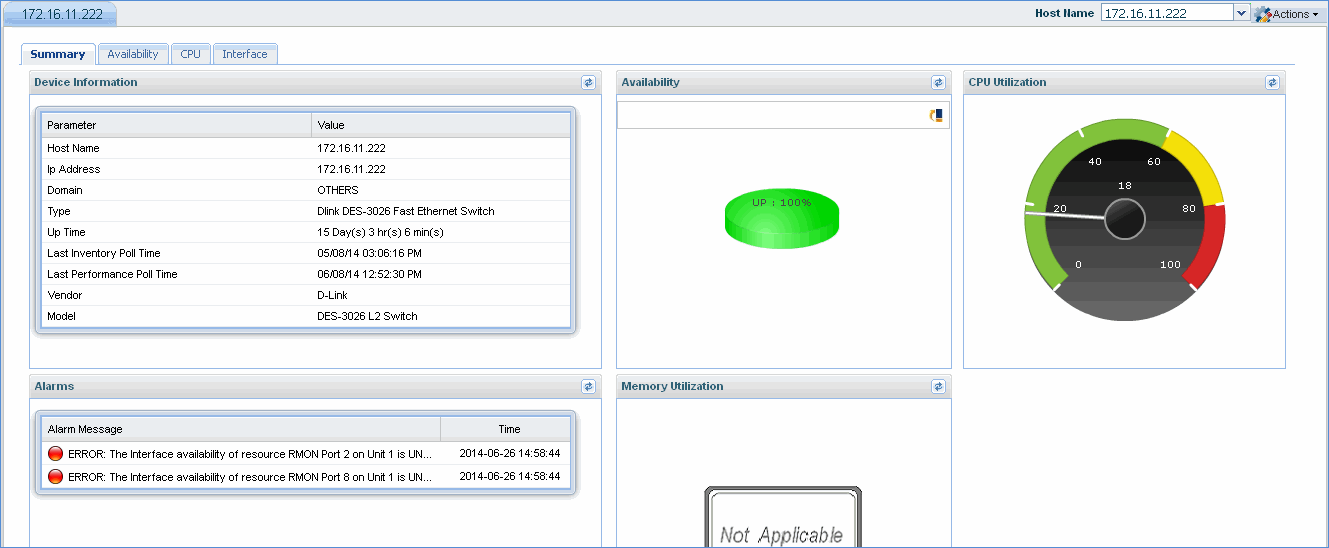Click the availability chart options icon
1329x548 pixels.
click(936, 116)
